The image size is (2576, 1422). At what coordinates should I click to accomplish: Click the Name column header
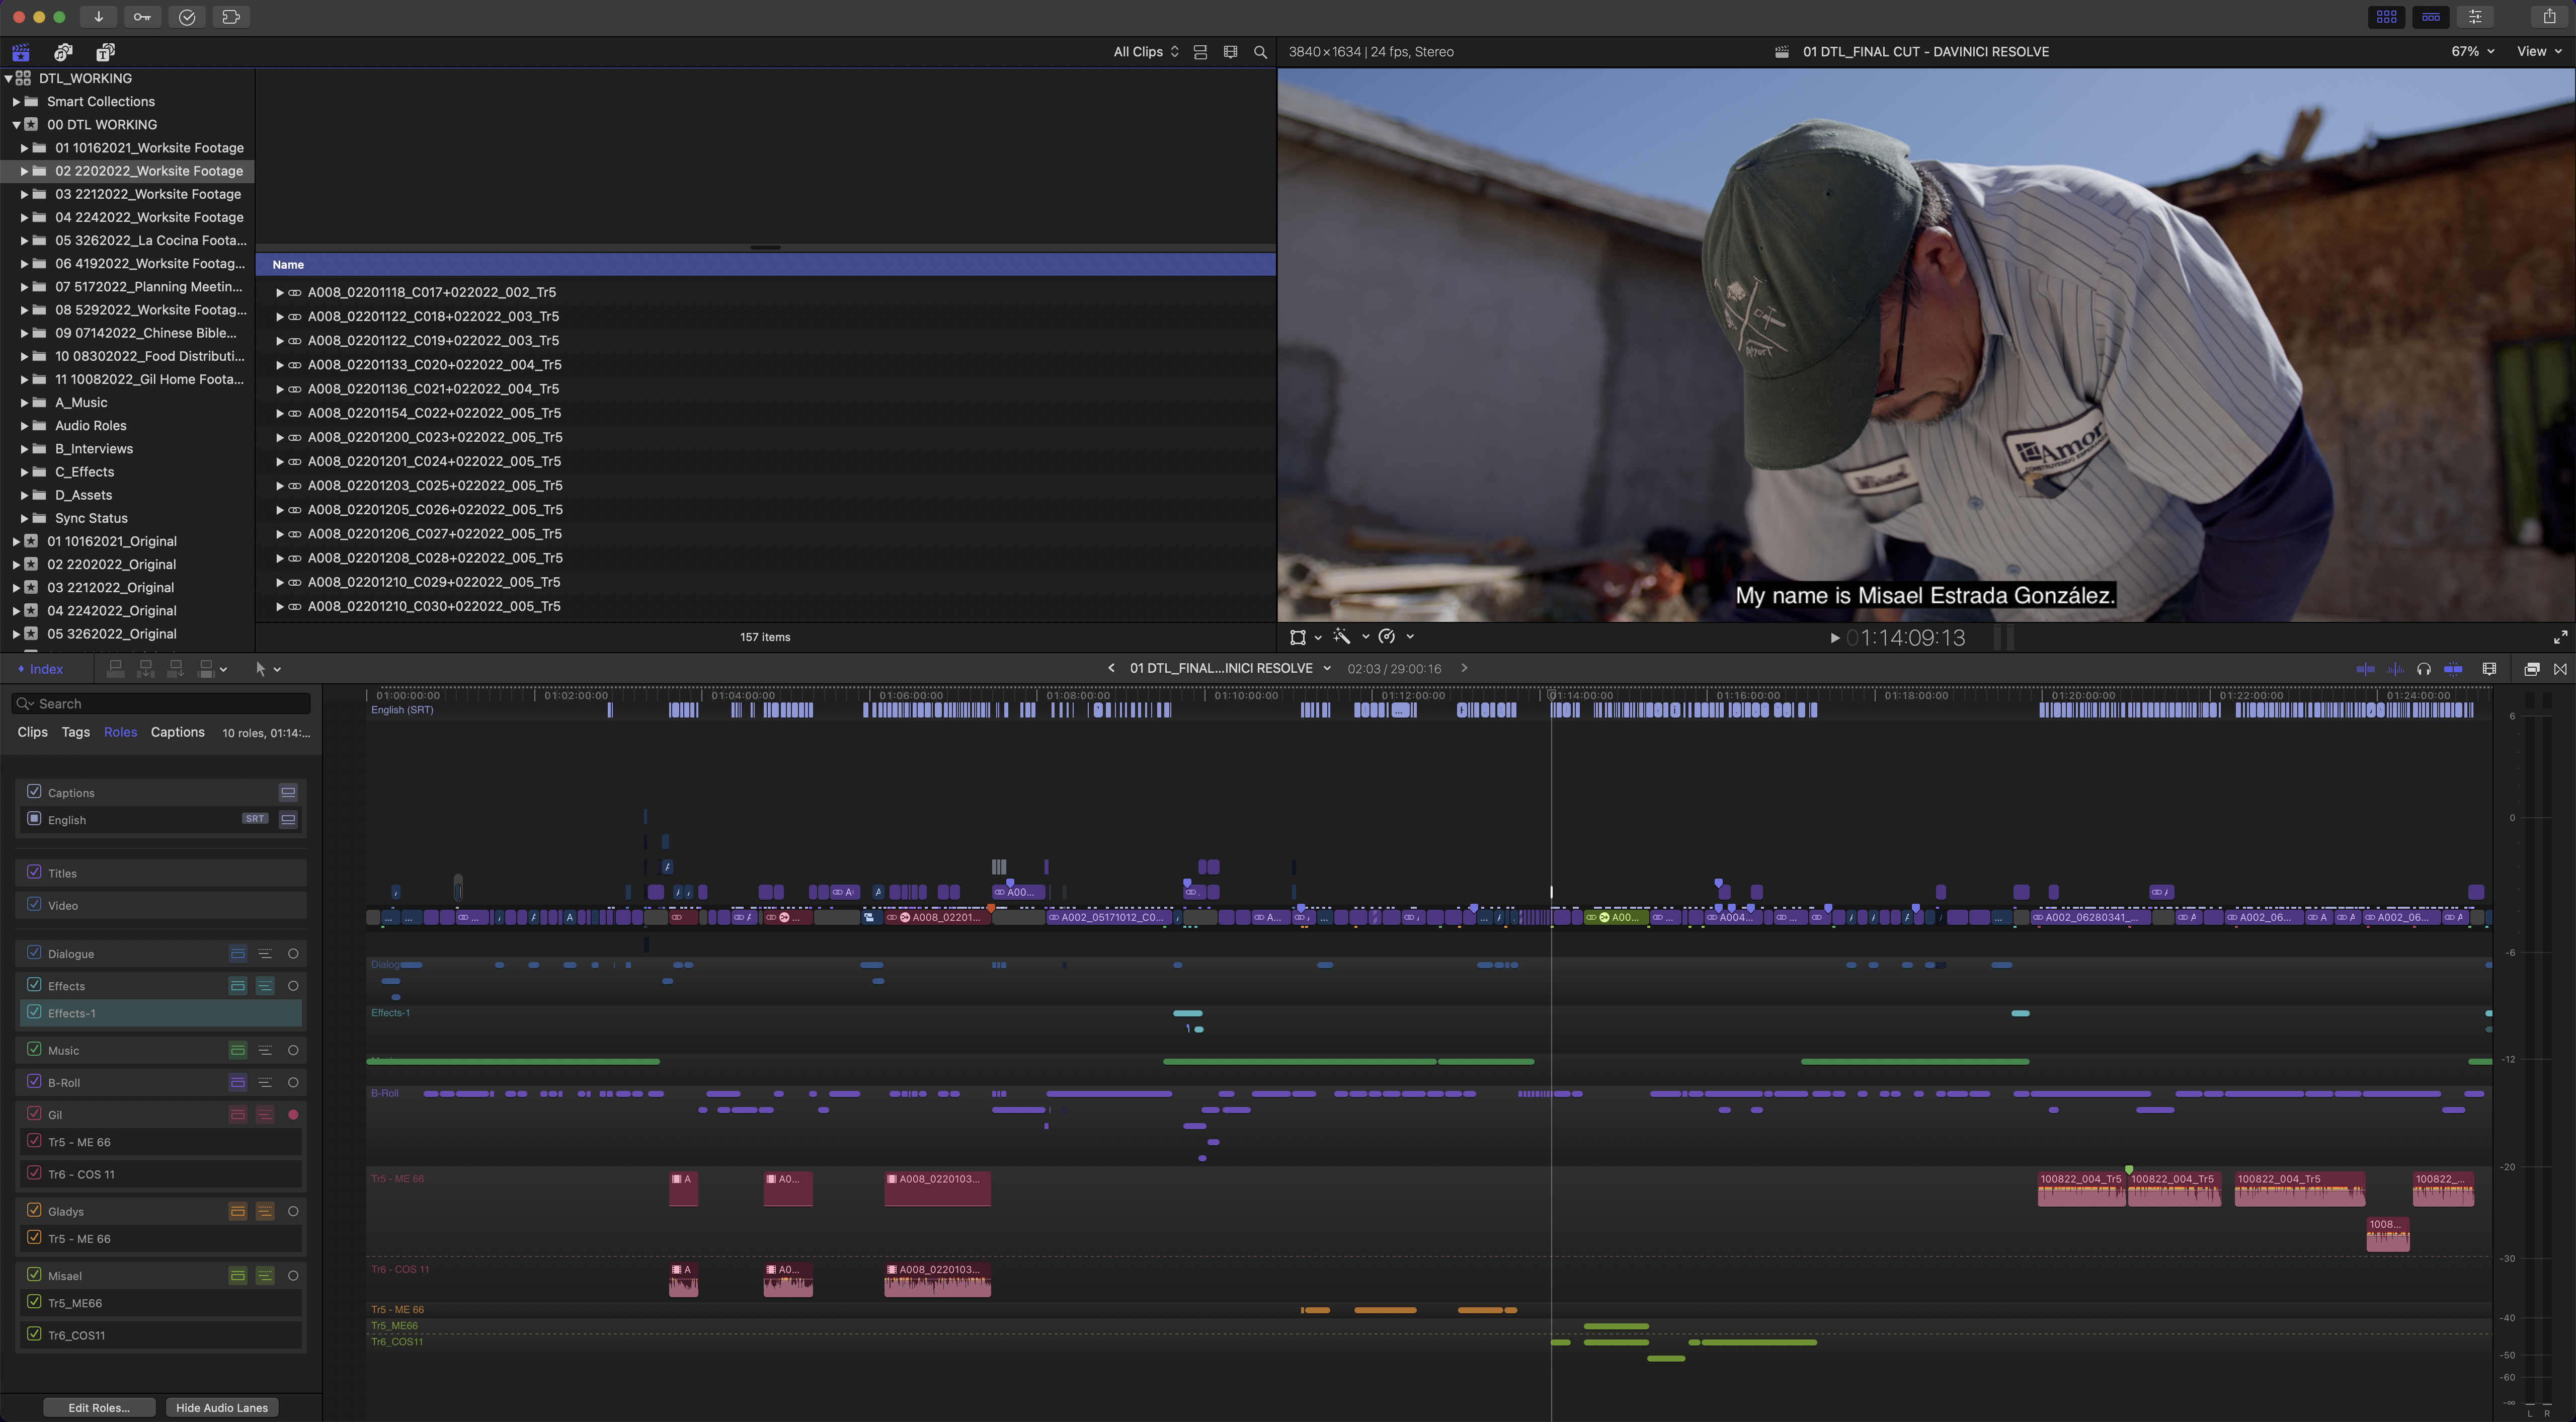click(765, 265)
